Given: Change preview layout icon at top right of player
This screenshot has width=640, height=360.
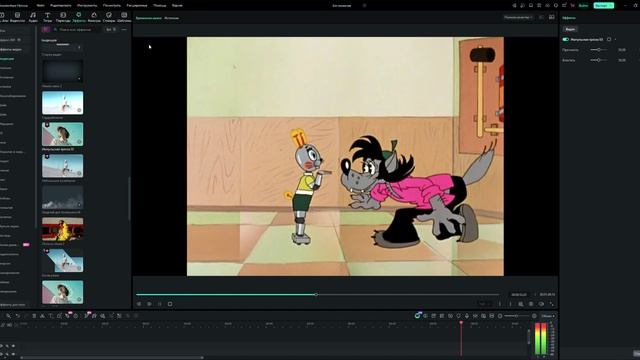Looking at the screenshot, I should tap(551, 17).
